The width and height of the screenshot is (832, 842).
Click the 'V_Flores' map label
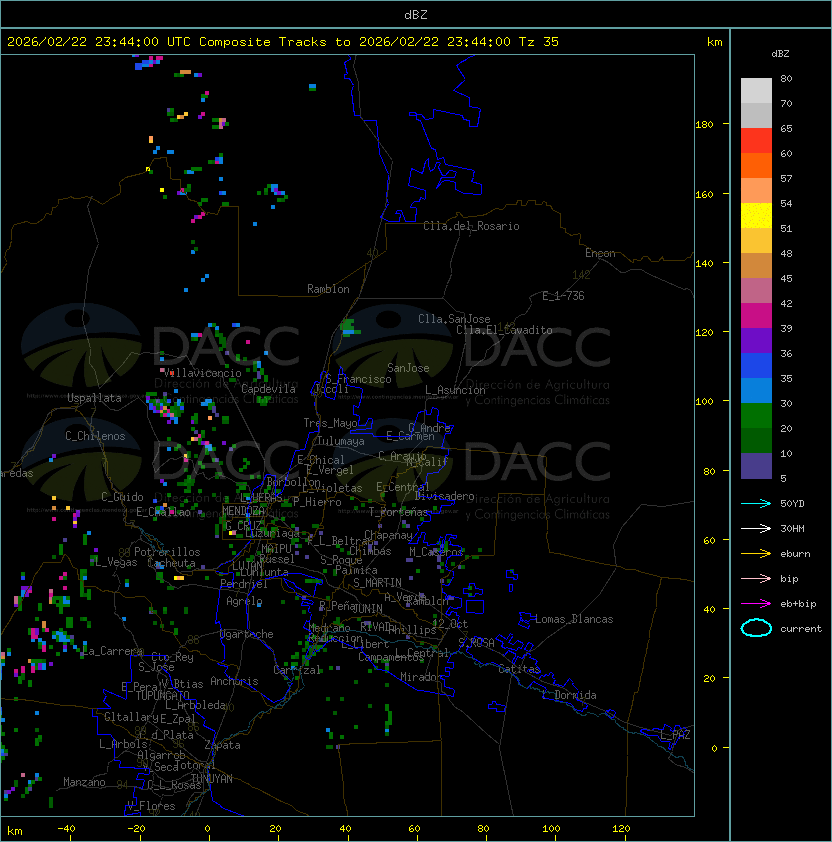point(151,806)
